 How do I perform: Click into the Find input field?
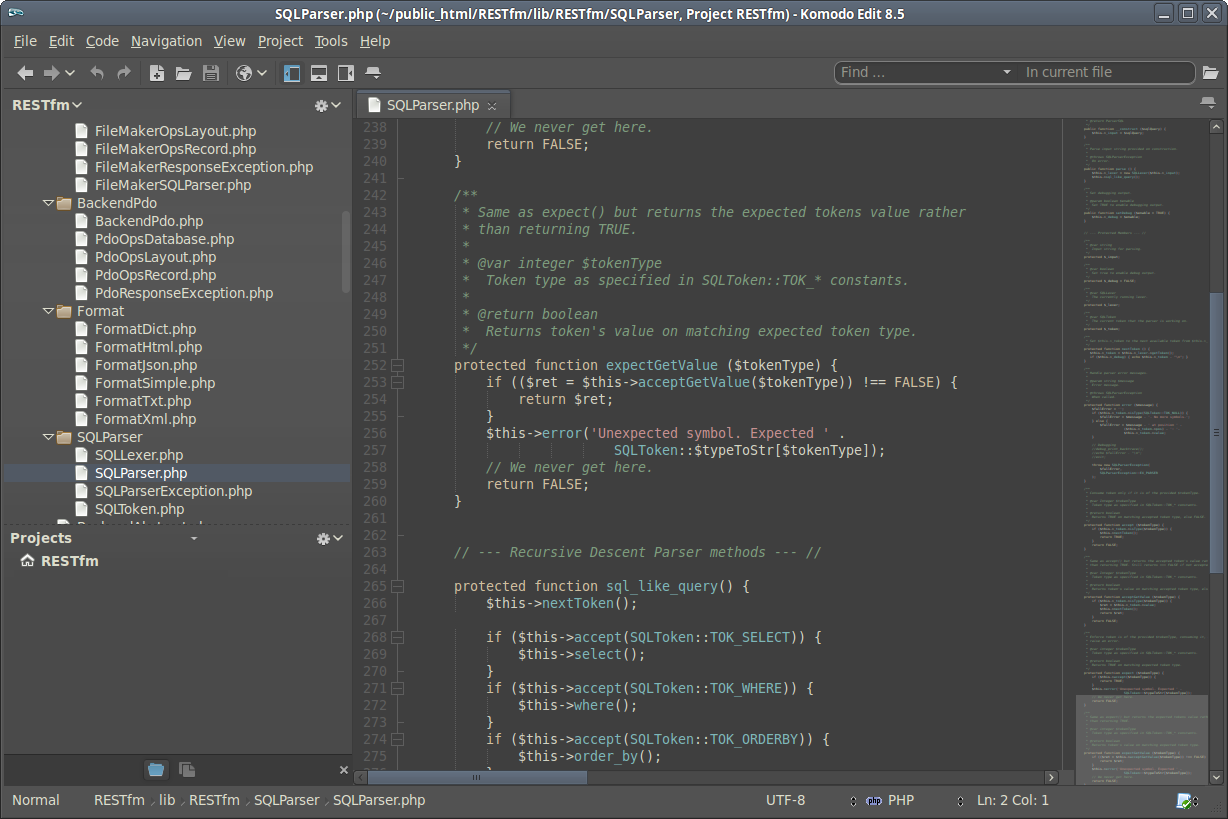click(x=918, y=72)
